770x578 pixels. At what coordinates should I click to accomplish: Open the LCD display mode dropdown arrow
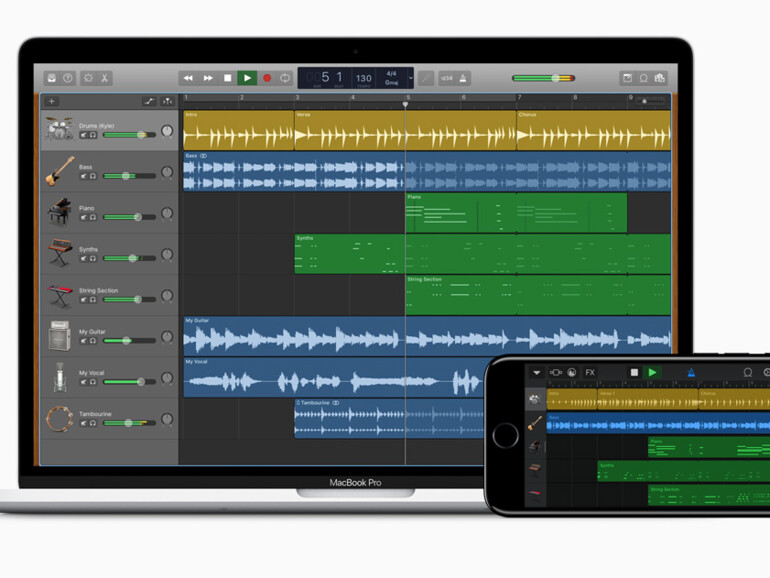tap(410, 78)
